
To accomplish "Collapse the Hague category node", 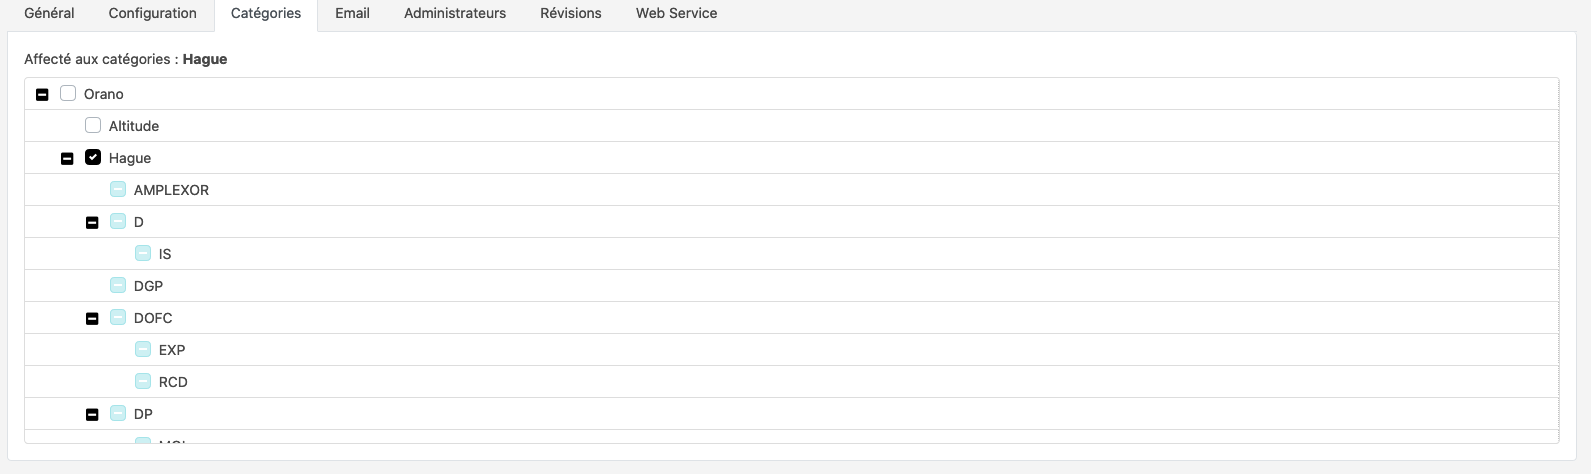I will coord(67,159).
